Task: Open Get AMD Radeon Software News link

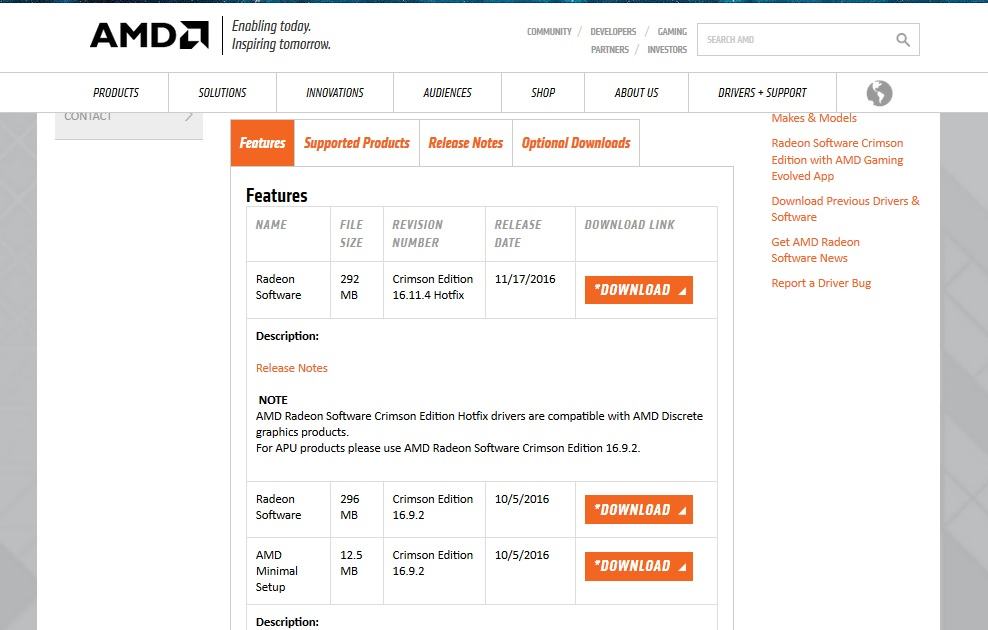Action: click(x=815, y=249)
